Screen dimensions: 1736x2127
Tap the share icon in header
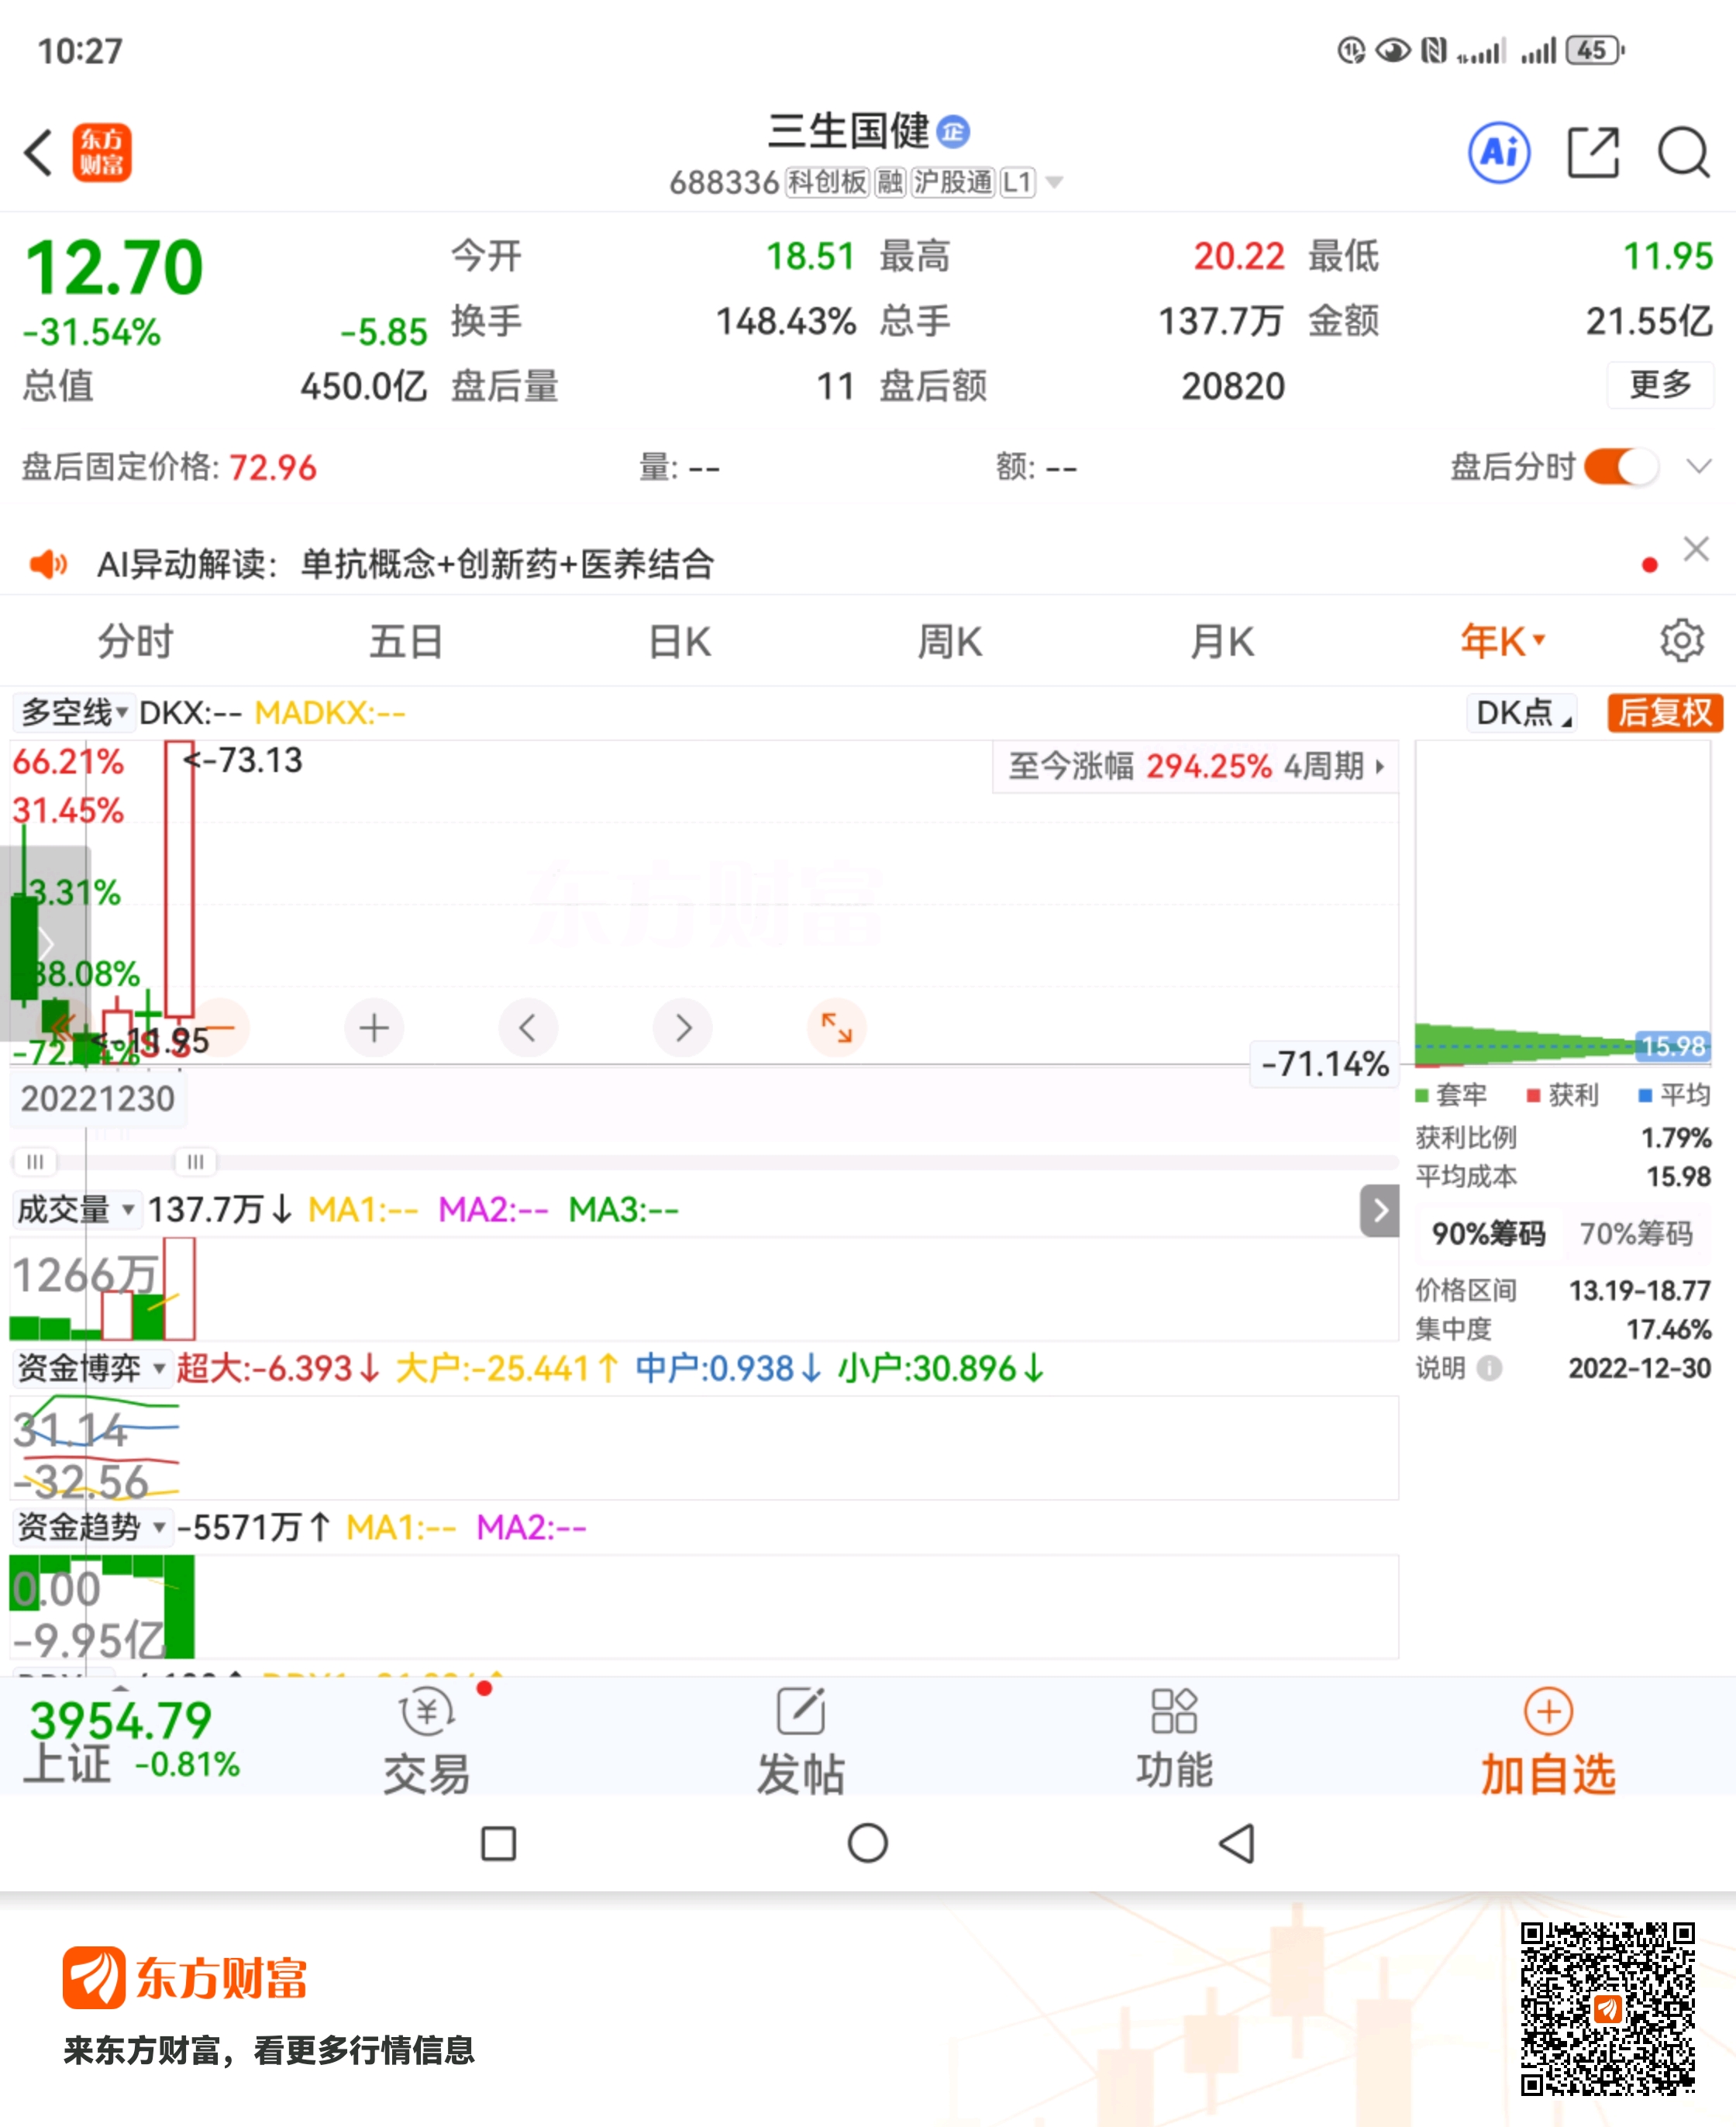(x=1592, y=153)
